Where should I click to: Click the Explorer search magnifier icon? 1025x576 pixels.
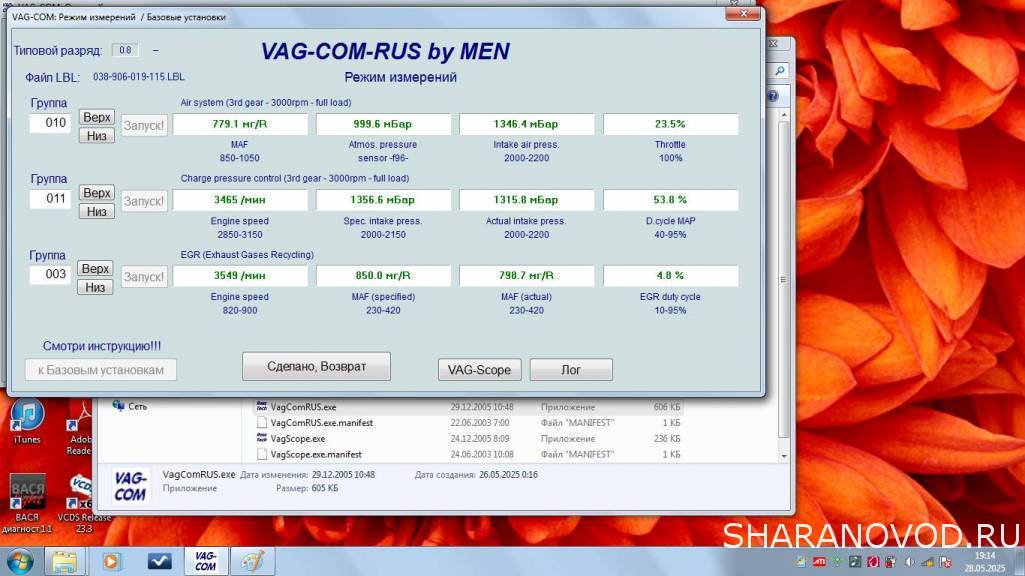[779, 70]
